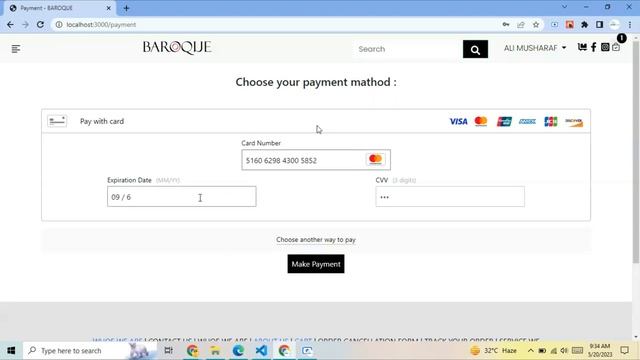Open the weather widget 32°C Haze
Viewport: 640px width, 360px height.
coord(493,350)
